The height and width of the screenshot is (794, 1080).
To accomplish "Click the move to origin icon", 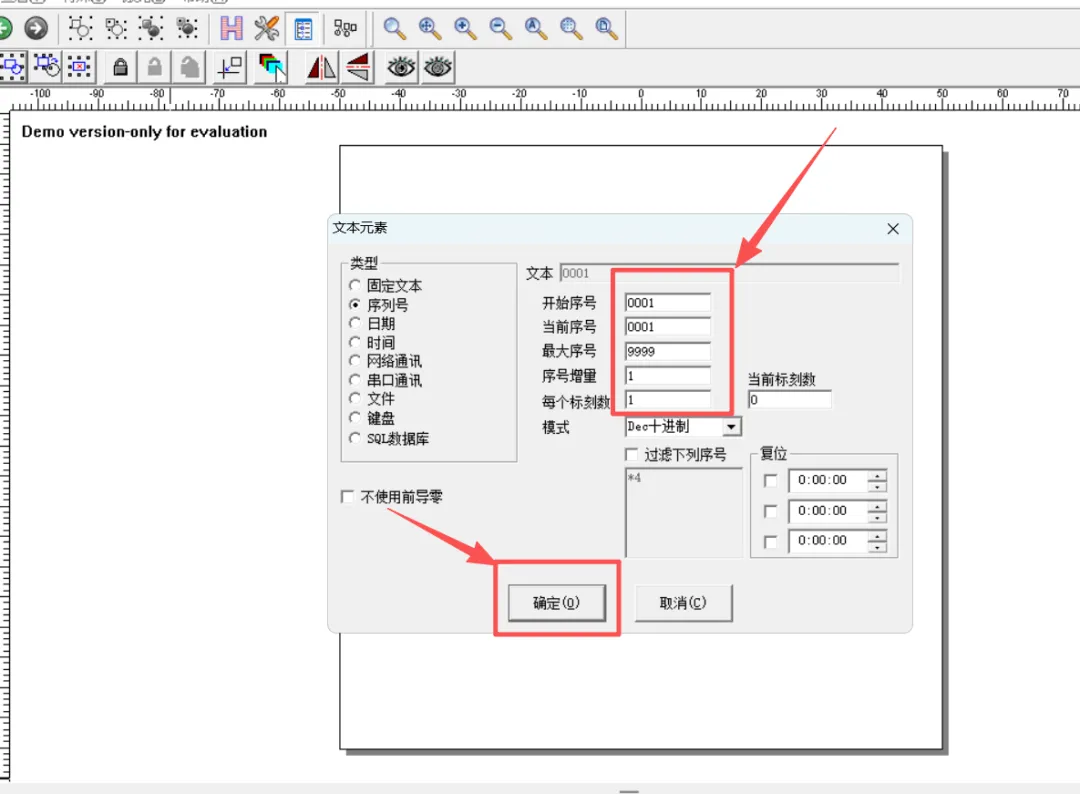I will tap(230, 67).
